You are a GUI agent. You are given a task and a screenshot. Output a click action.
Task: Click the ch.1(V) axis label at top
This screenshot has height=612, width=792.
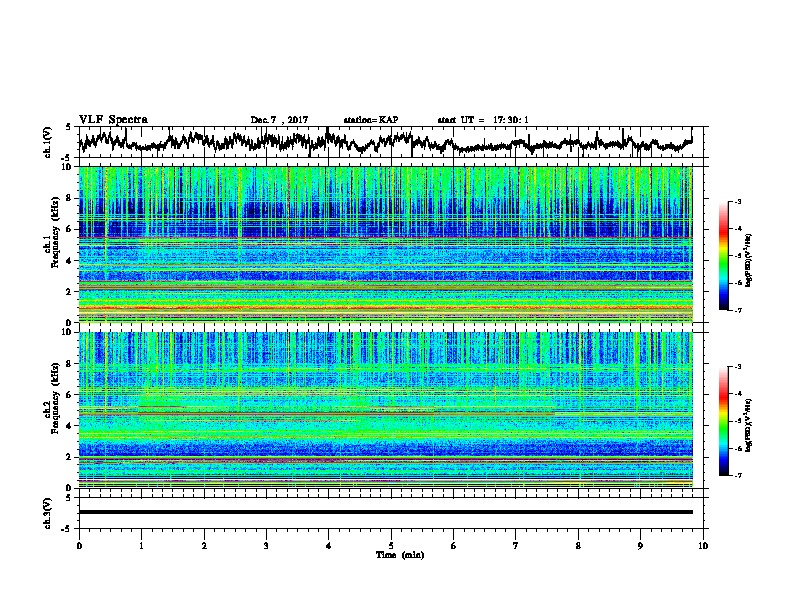click(x=48, y=142)
